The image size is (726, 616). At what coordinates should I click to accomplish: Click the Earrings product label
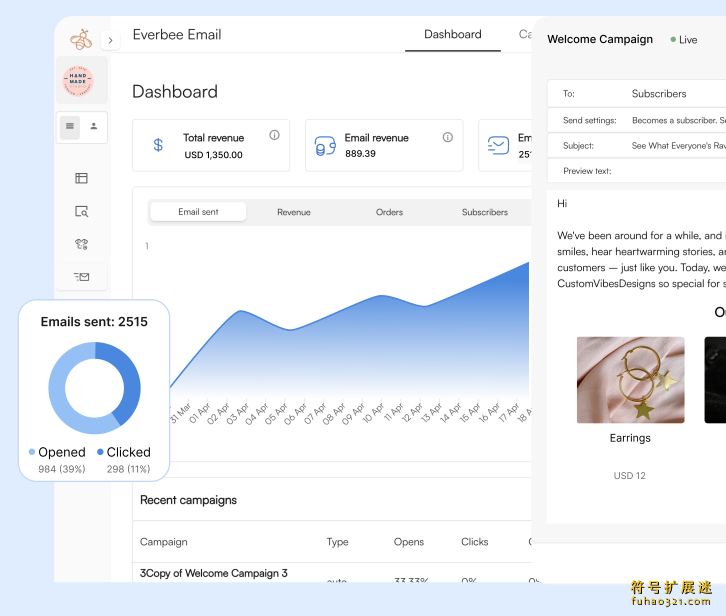coord(630,438)
